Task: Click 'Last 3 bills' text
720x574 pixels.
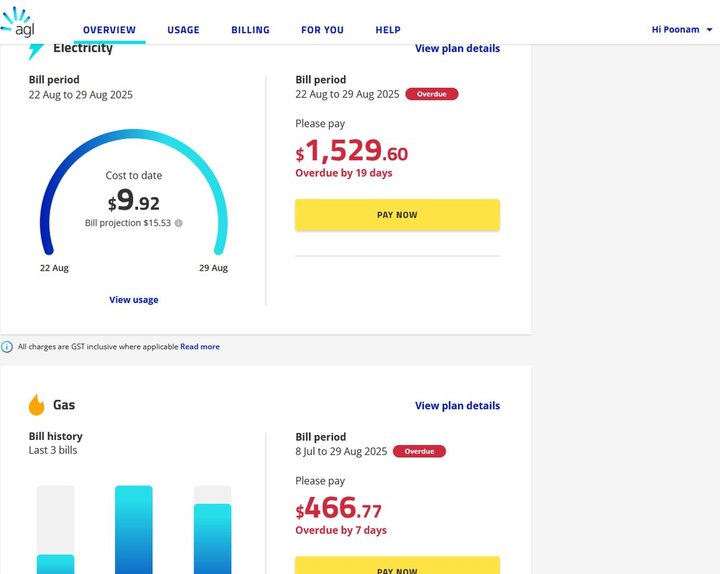Action: (x=53, y=450)
